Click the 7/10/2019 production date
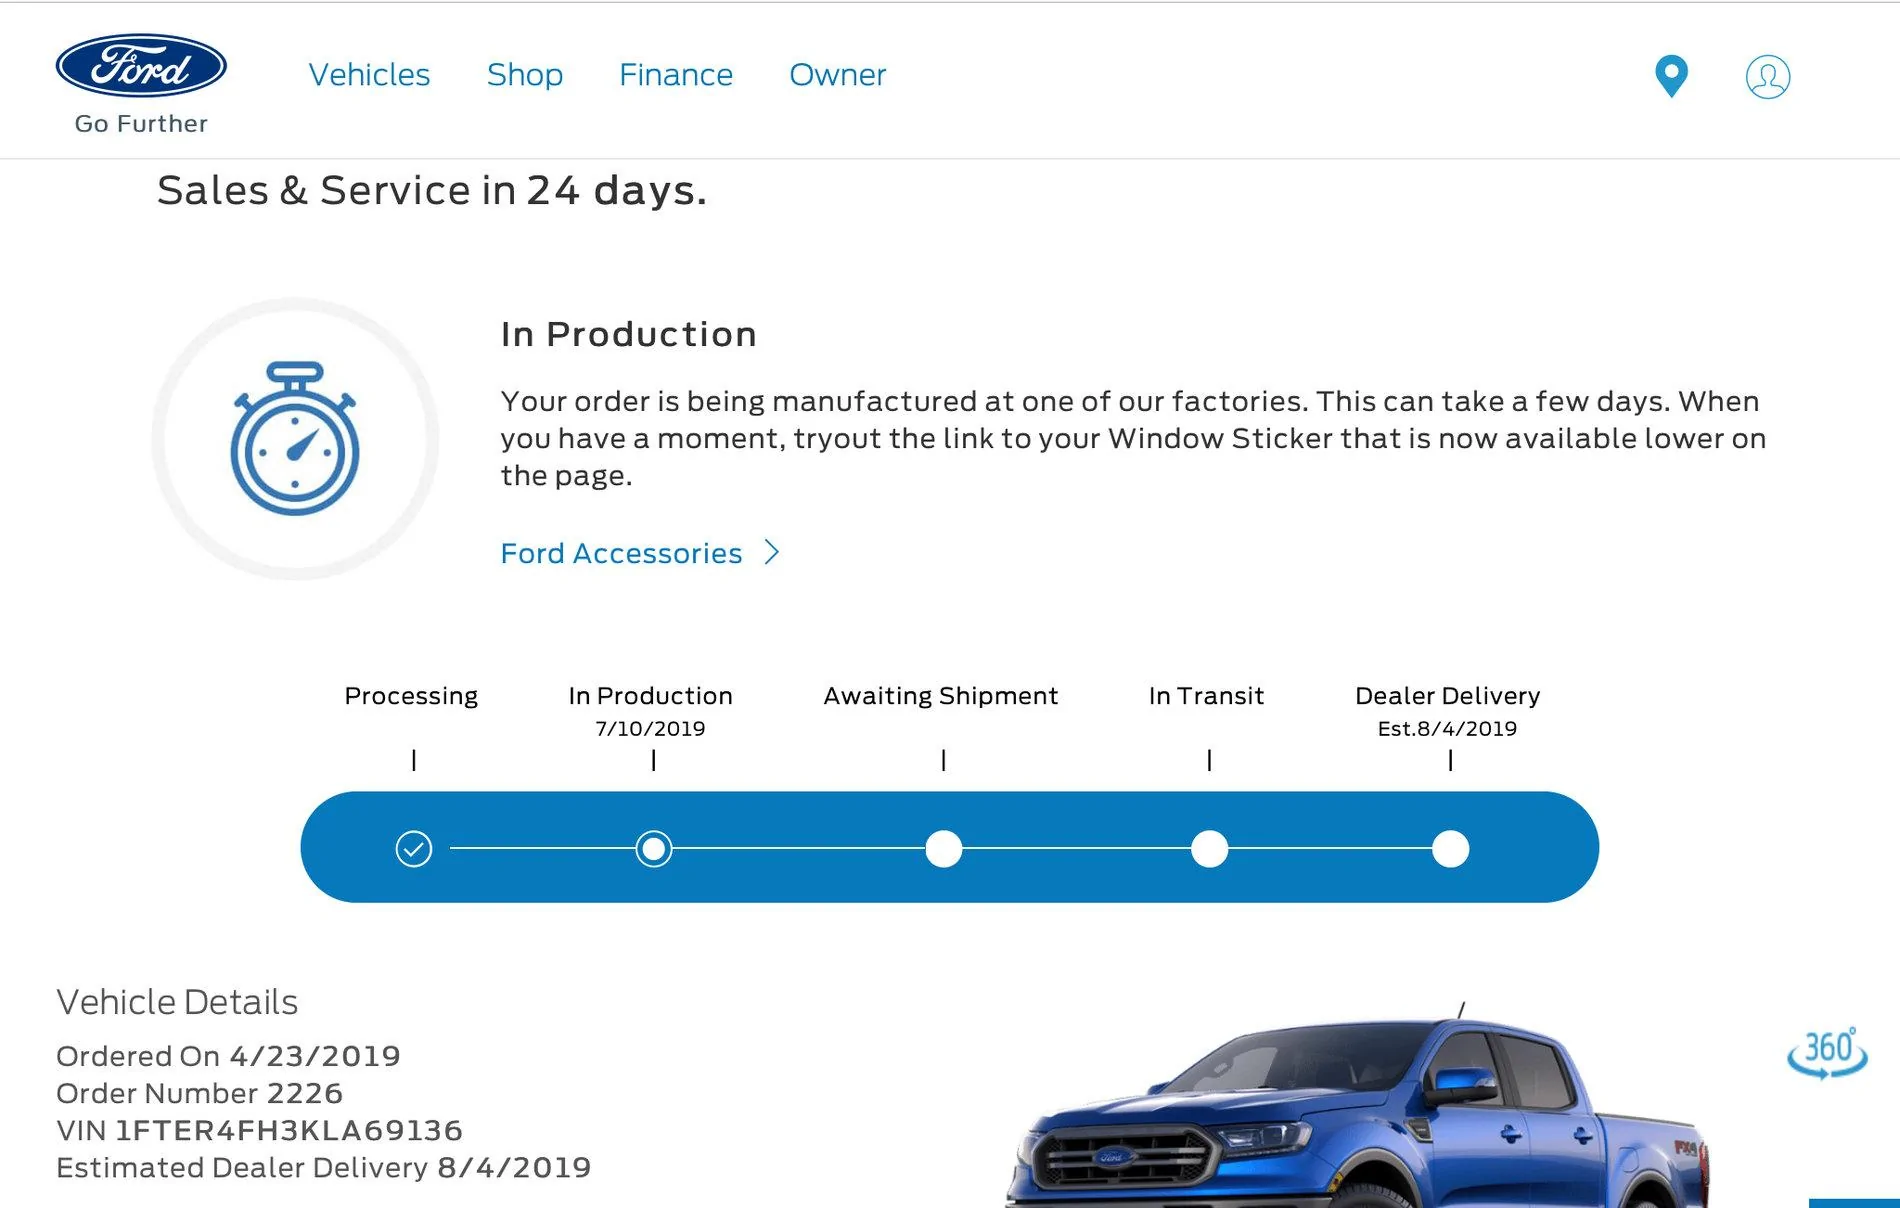Viewport: 1900px width, 1208px height. tap(650, 729)
